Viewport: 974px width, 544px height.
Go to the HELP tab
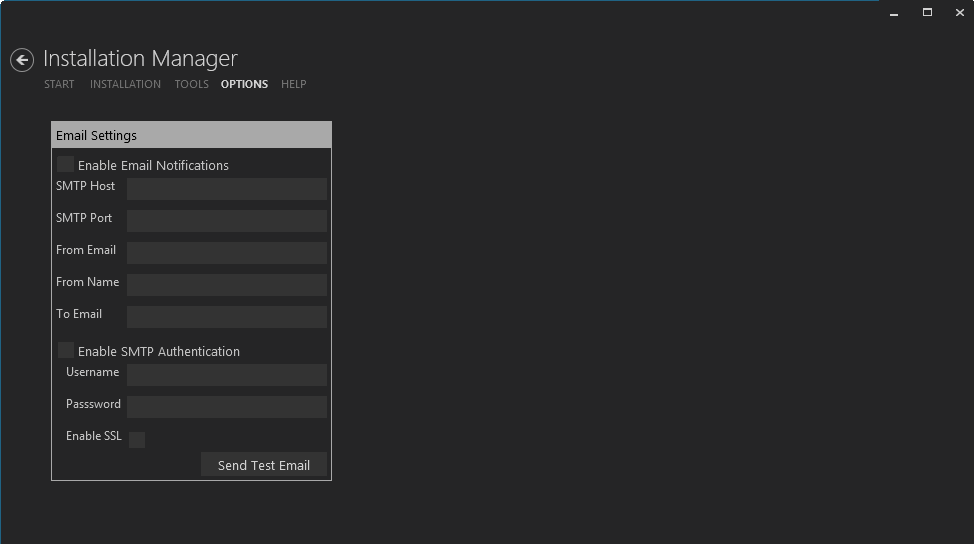pos(293,84)
